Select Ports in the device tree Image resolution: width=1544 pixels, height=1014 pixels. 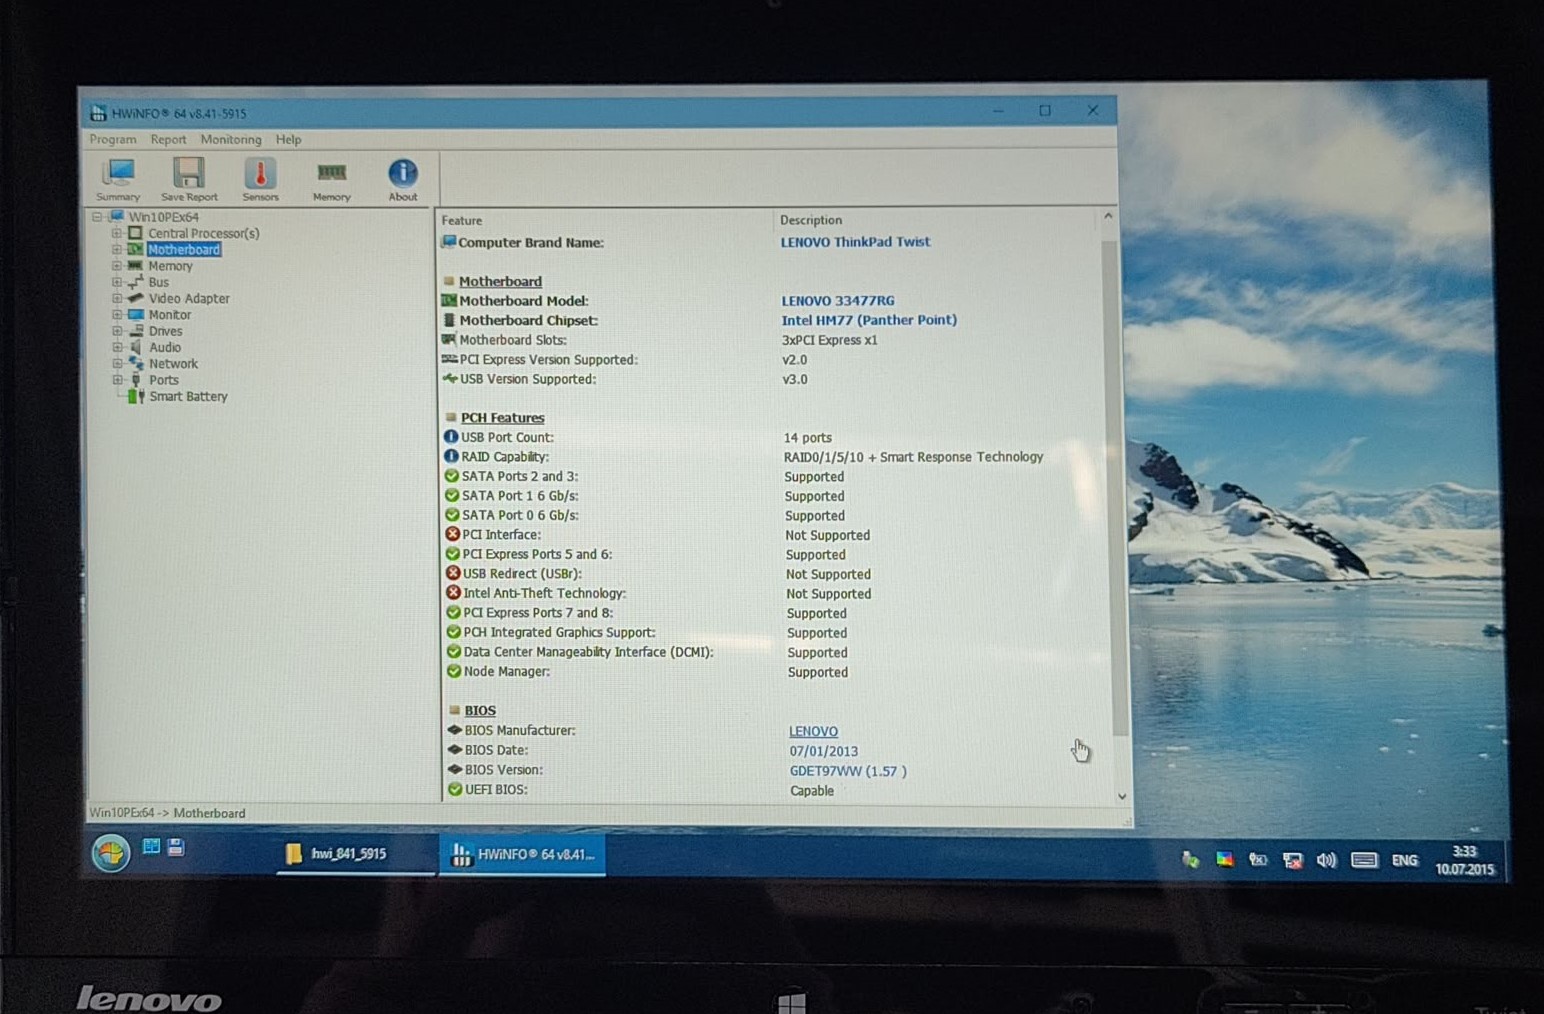coord(164,380)
